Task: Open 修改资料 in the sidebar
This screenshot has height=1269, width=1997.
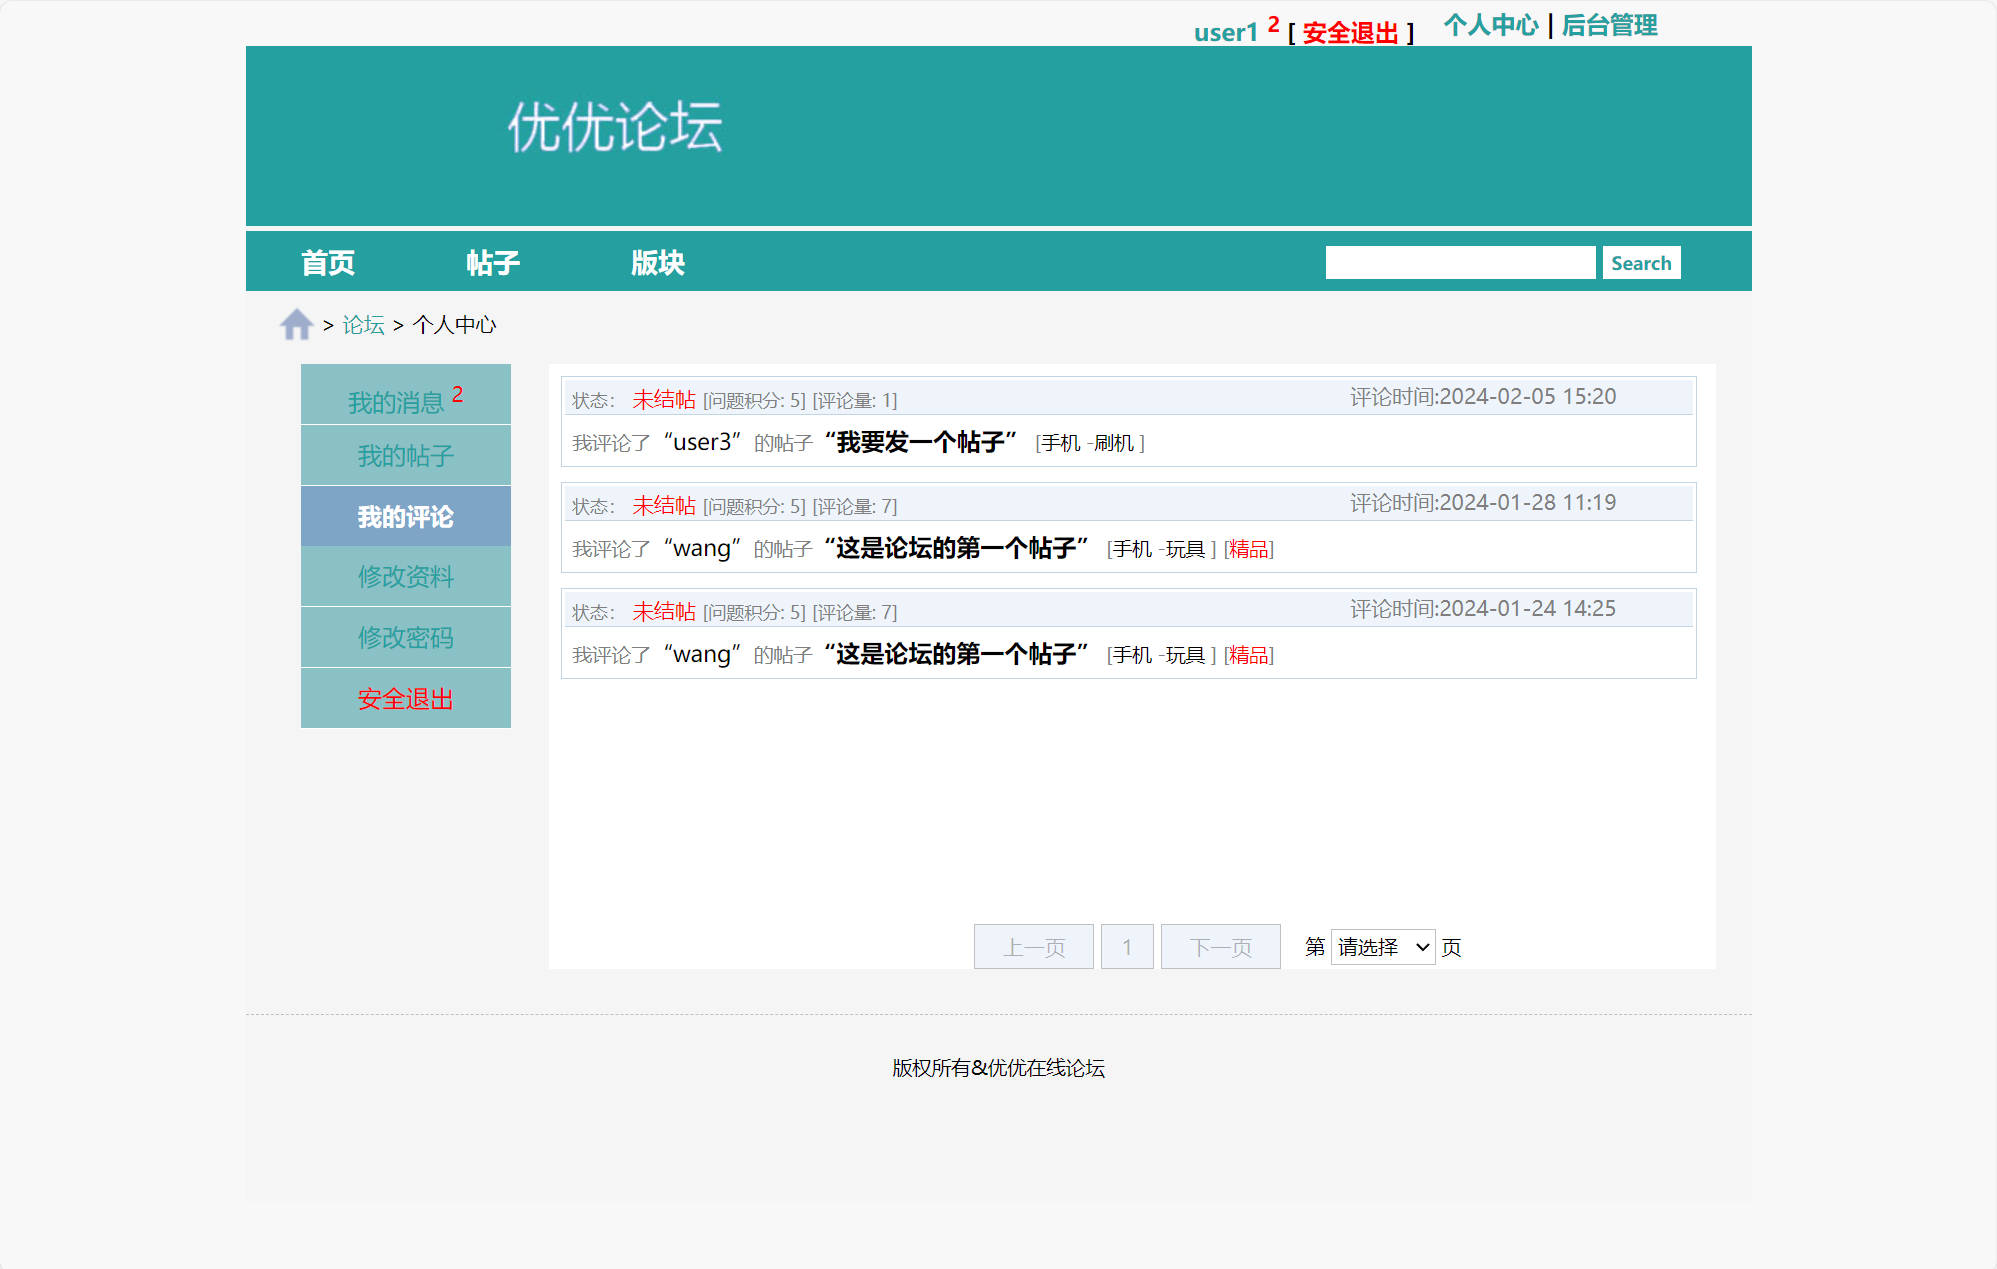Action: (x=405, y=577)
